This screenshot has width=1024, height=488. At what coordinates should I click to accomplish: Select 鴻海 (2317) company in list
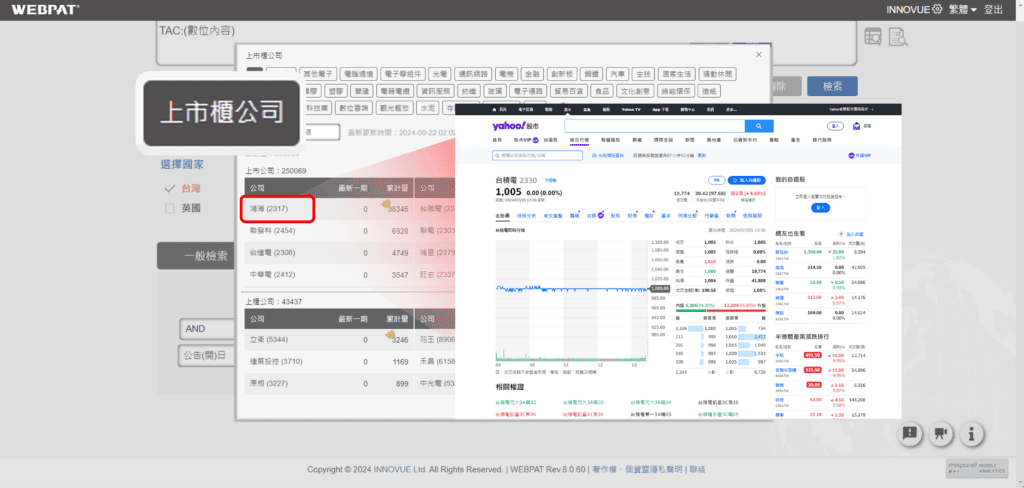[278, 209]
